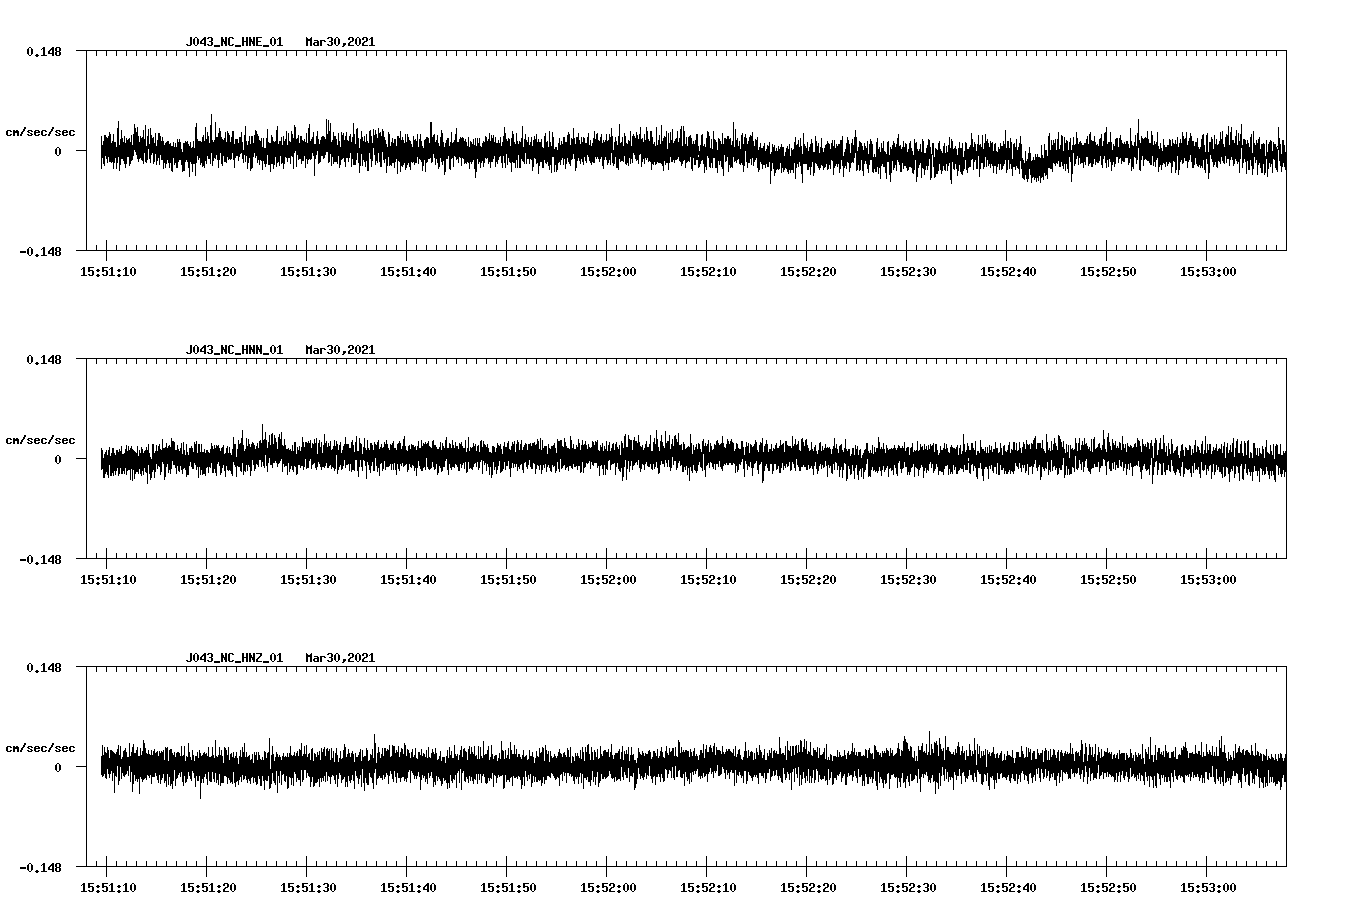Select the cm/sec/sec label on HNE trace
1358x924 pixels.
tap(41, 131)
